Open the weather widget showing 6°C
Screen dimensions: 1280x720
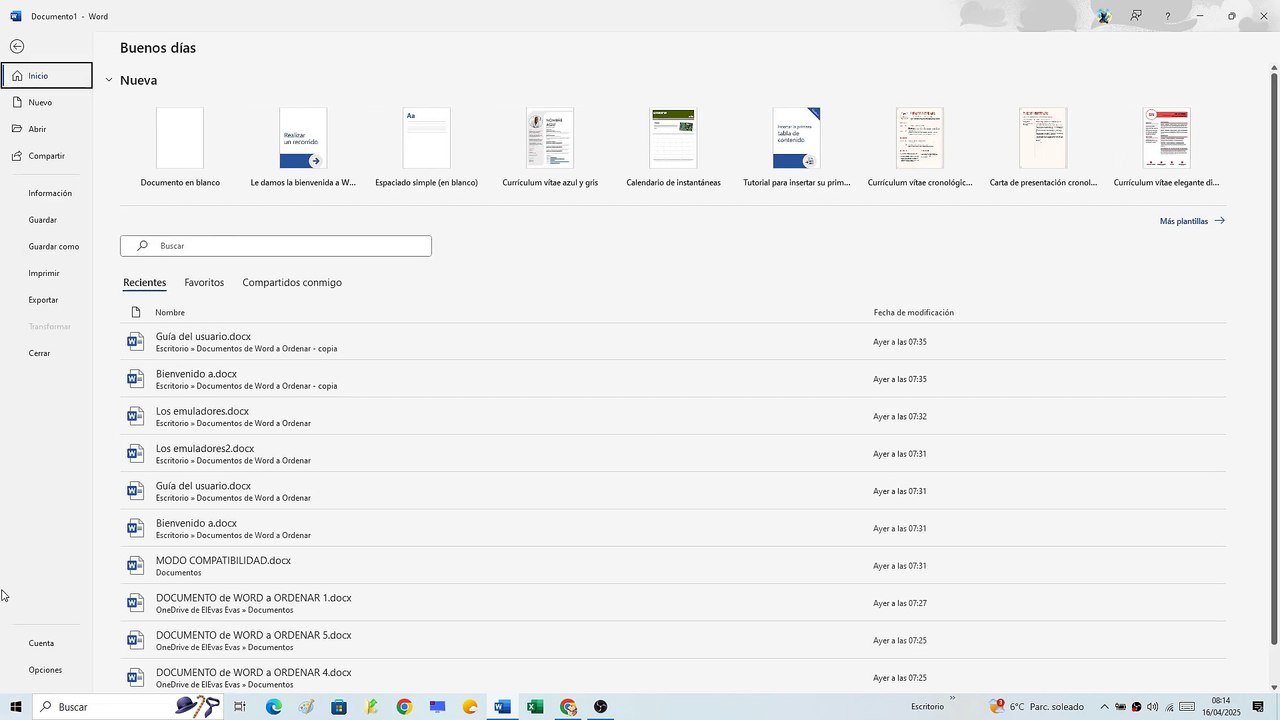[x=1036, y=707]
